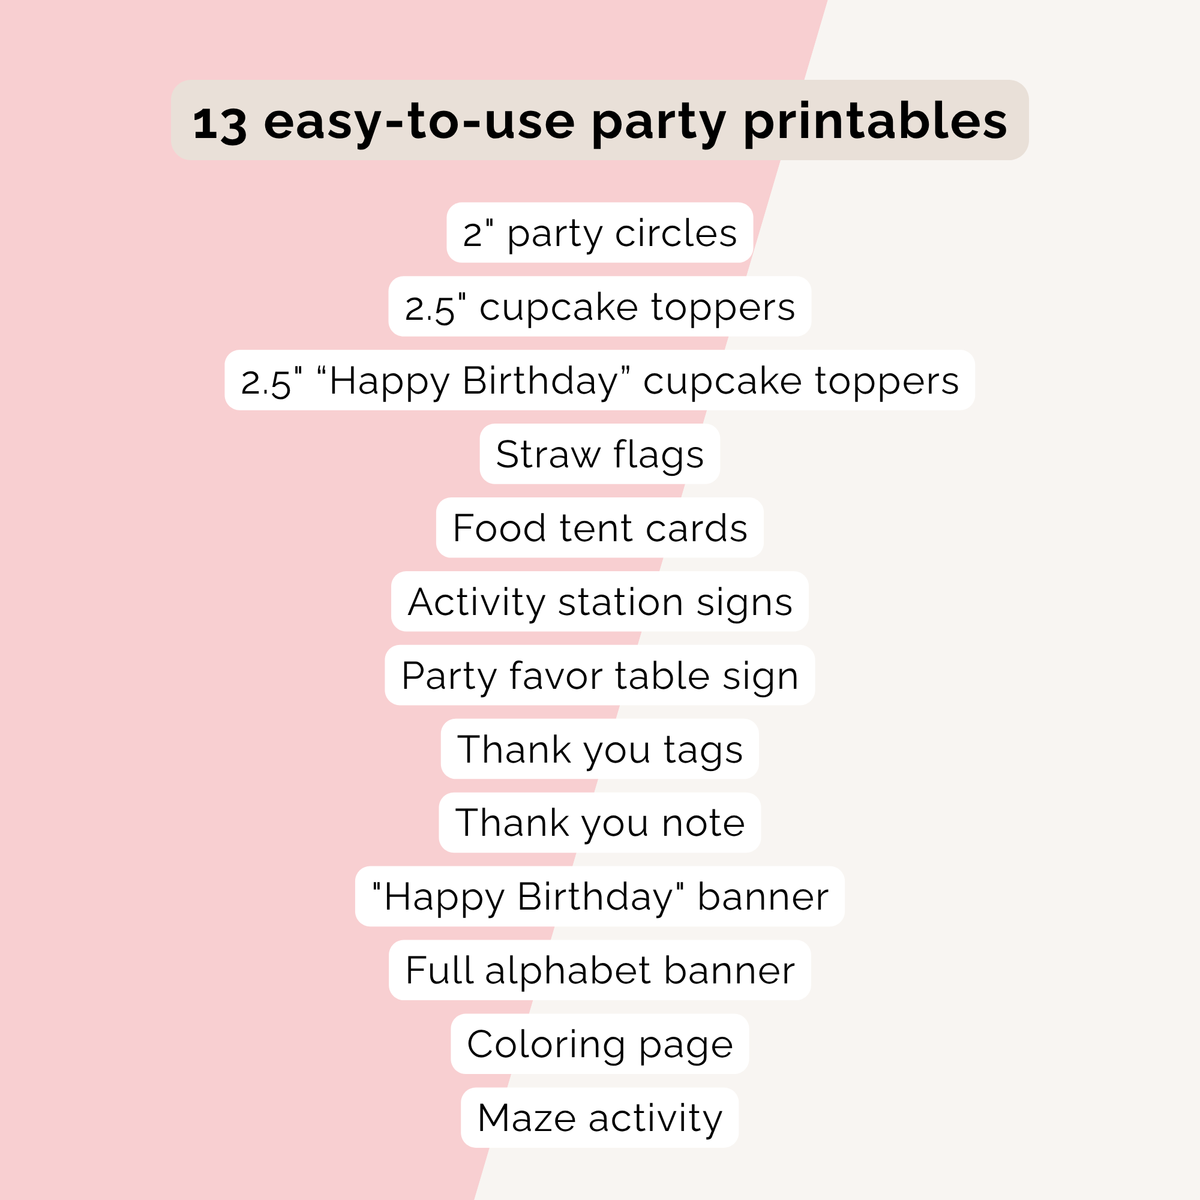Click the numeral 13 in the heading
Viewport: 1200px width, 1200px height.
click(x=219, y=123)
